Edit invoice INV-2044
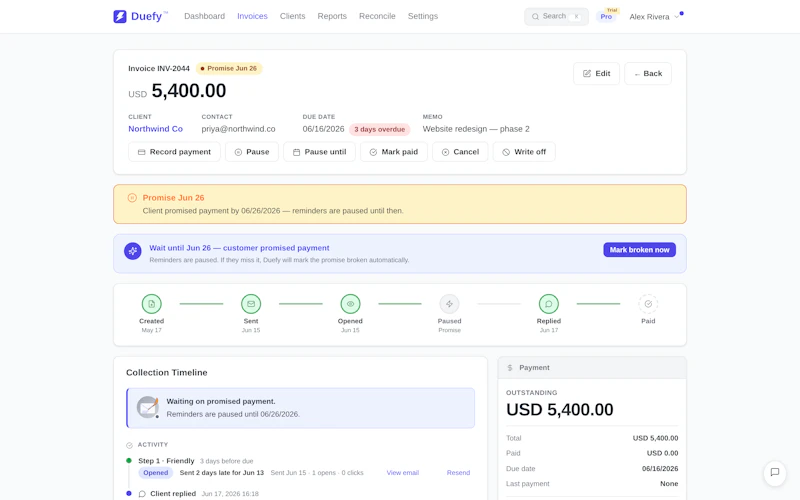800x500 pixels. (x=596, y=73)
